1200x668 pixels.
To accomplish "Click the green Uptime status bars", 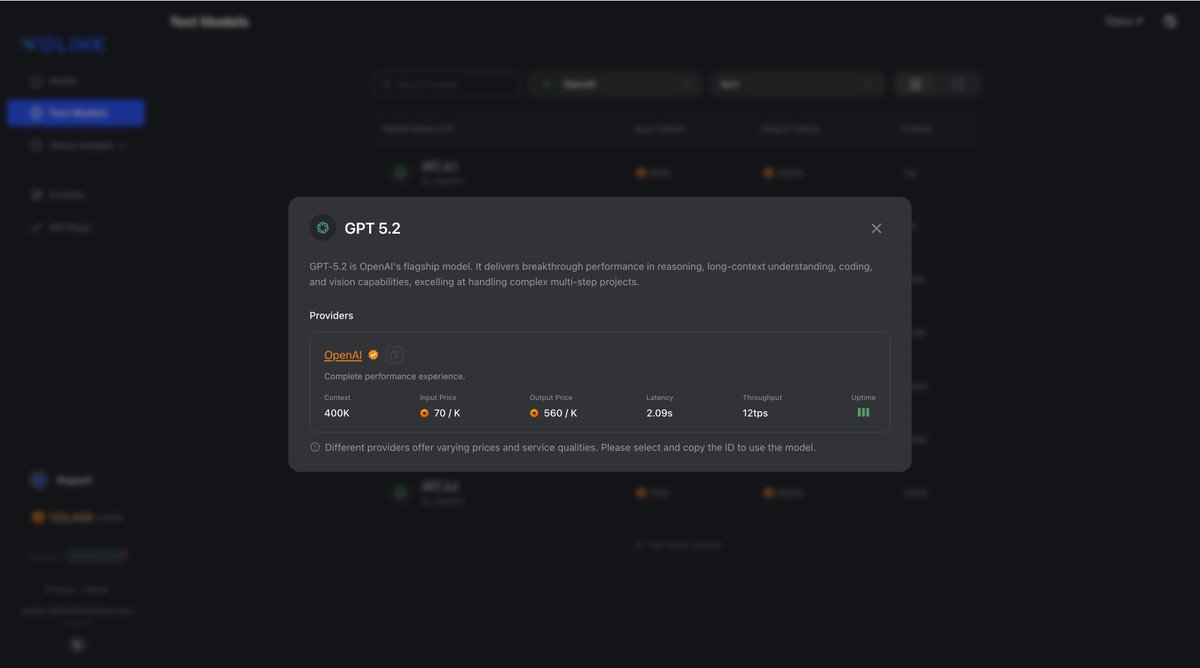I will click(x=863, y=412).
